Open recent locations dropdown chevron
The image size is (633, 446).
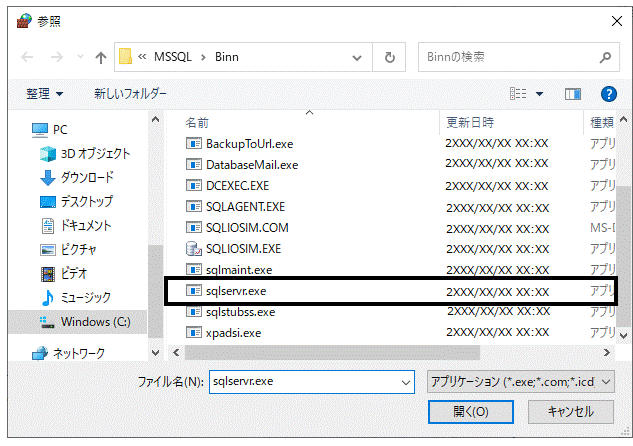click(80, 57)
